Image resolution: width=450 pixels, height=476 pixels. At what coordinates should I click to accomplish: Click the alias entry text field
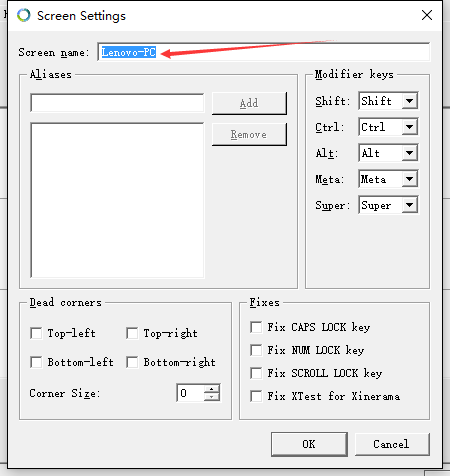[117, 103]
